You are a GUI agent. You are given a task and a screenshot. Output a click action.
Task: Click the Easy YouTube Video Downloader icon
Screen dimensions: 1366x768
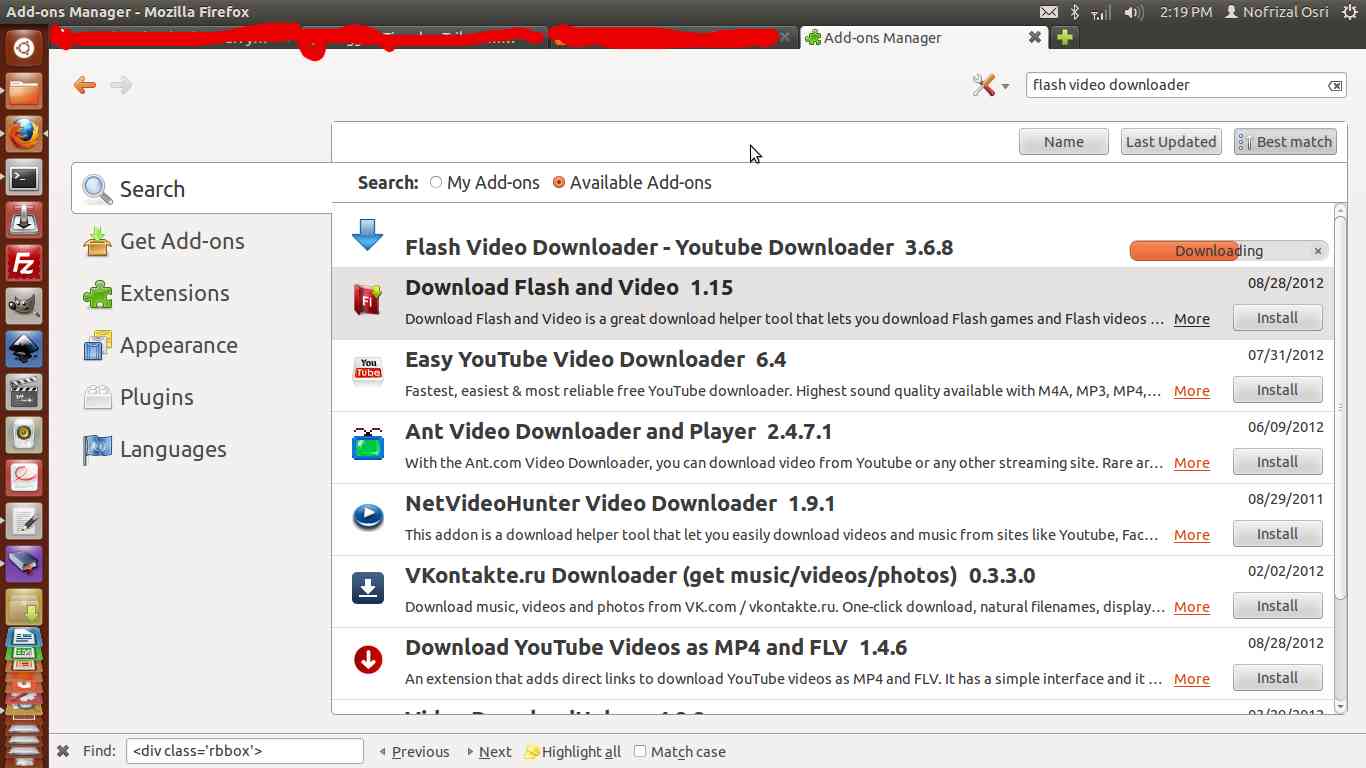(x=368, y=371)
